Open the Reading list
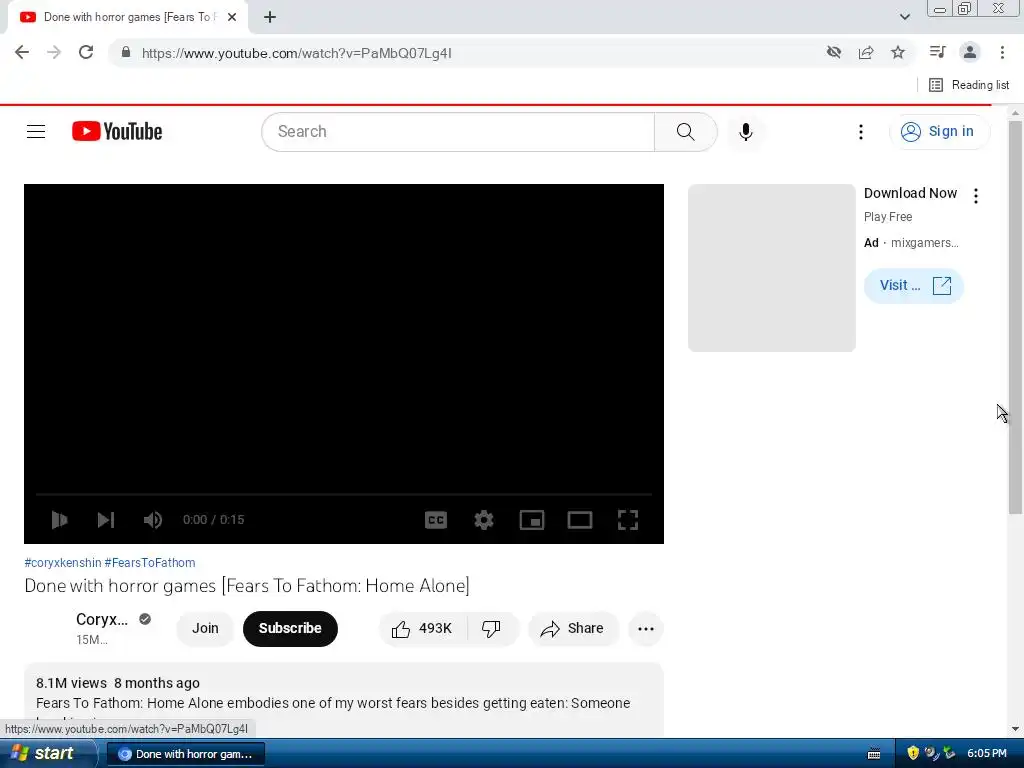Viewport: 1024px width, 768px height. (x=969, y=85)
